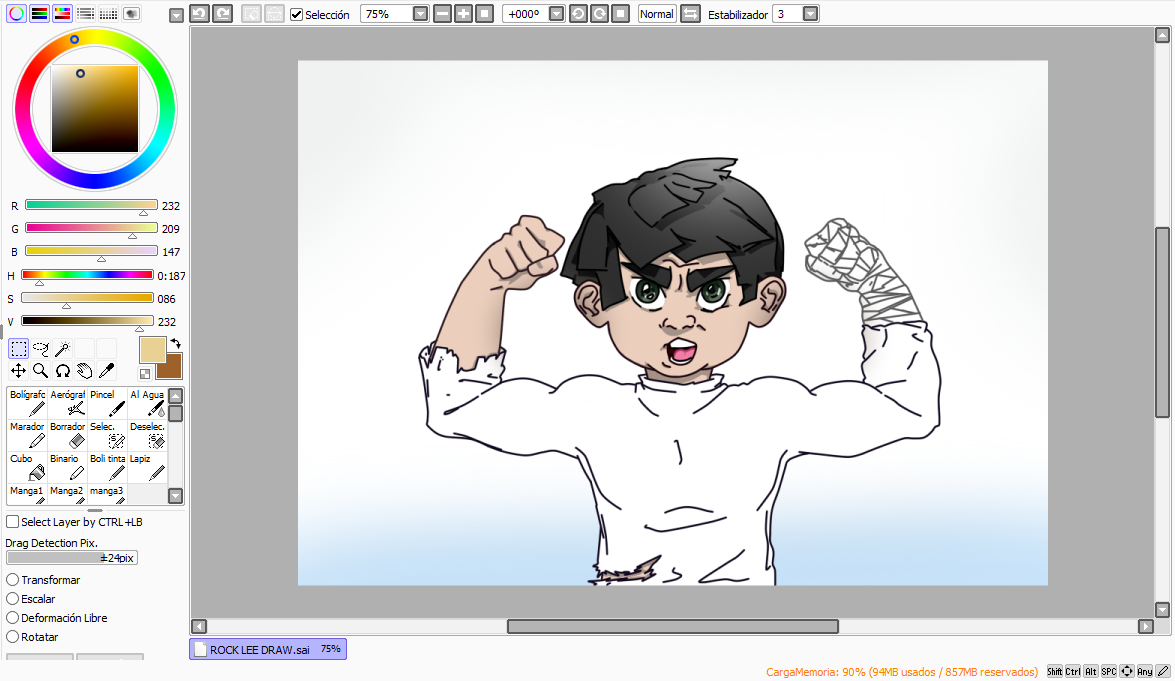Toggle transparent color checker icon
The width and height of the screenshot is (1175, 681).
pos(145,374)
